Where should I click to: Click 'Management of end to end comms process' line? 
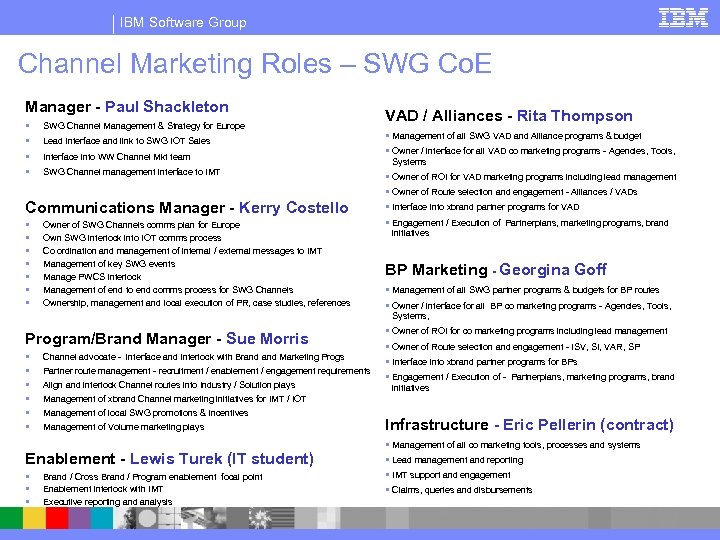pos(168,290)
